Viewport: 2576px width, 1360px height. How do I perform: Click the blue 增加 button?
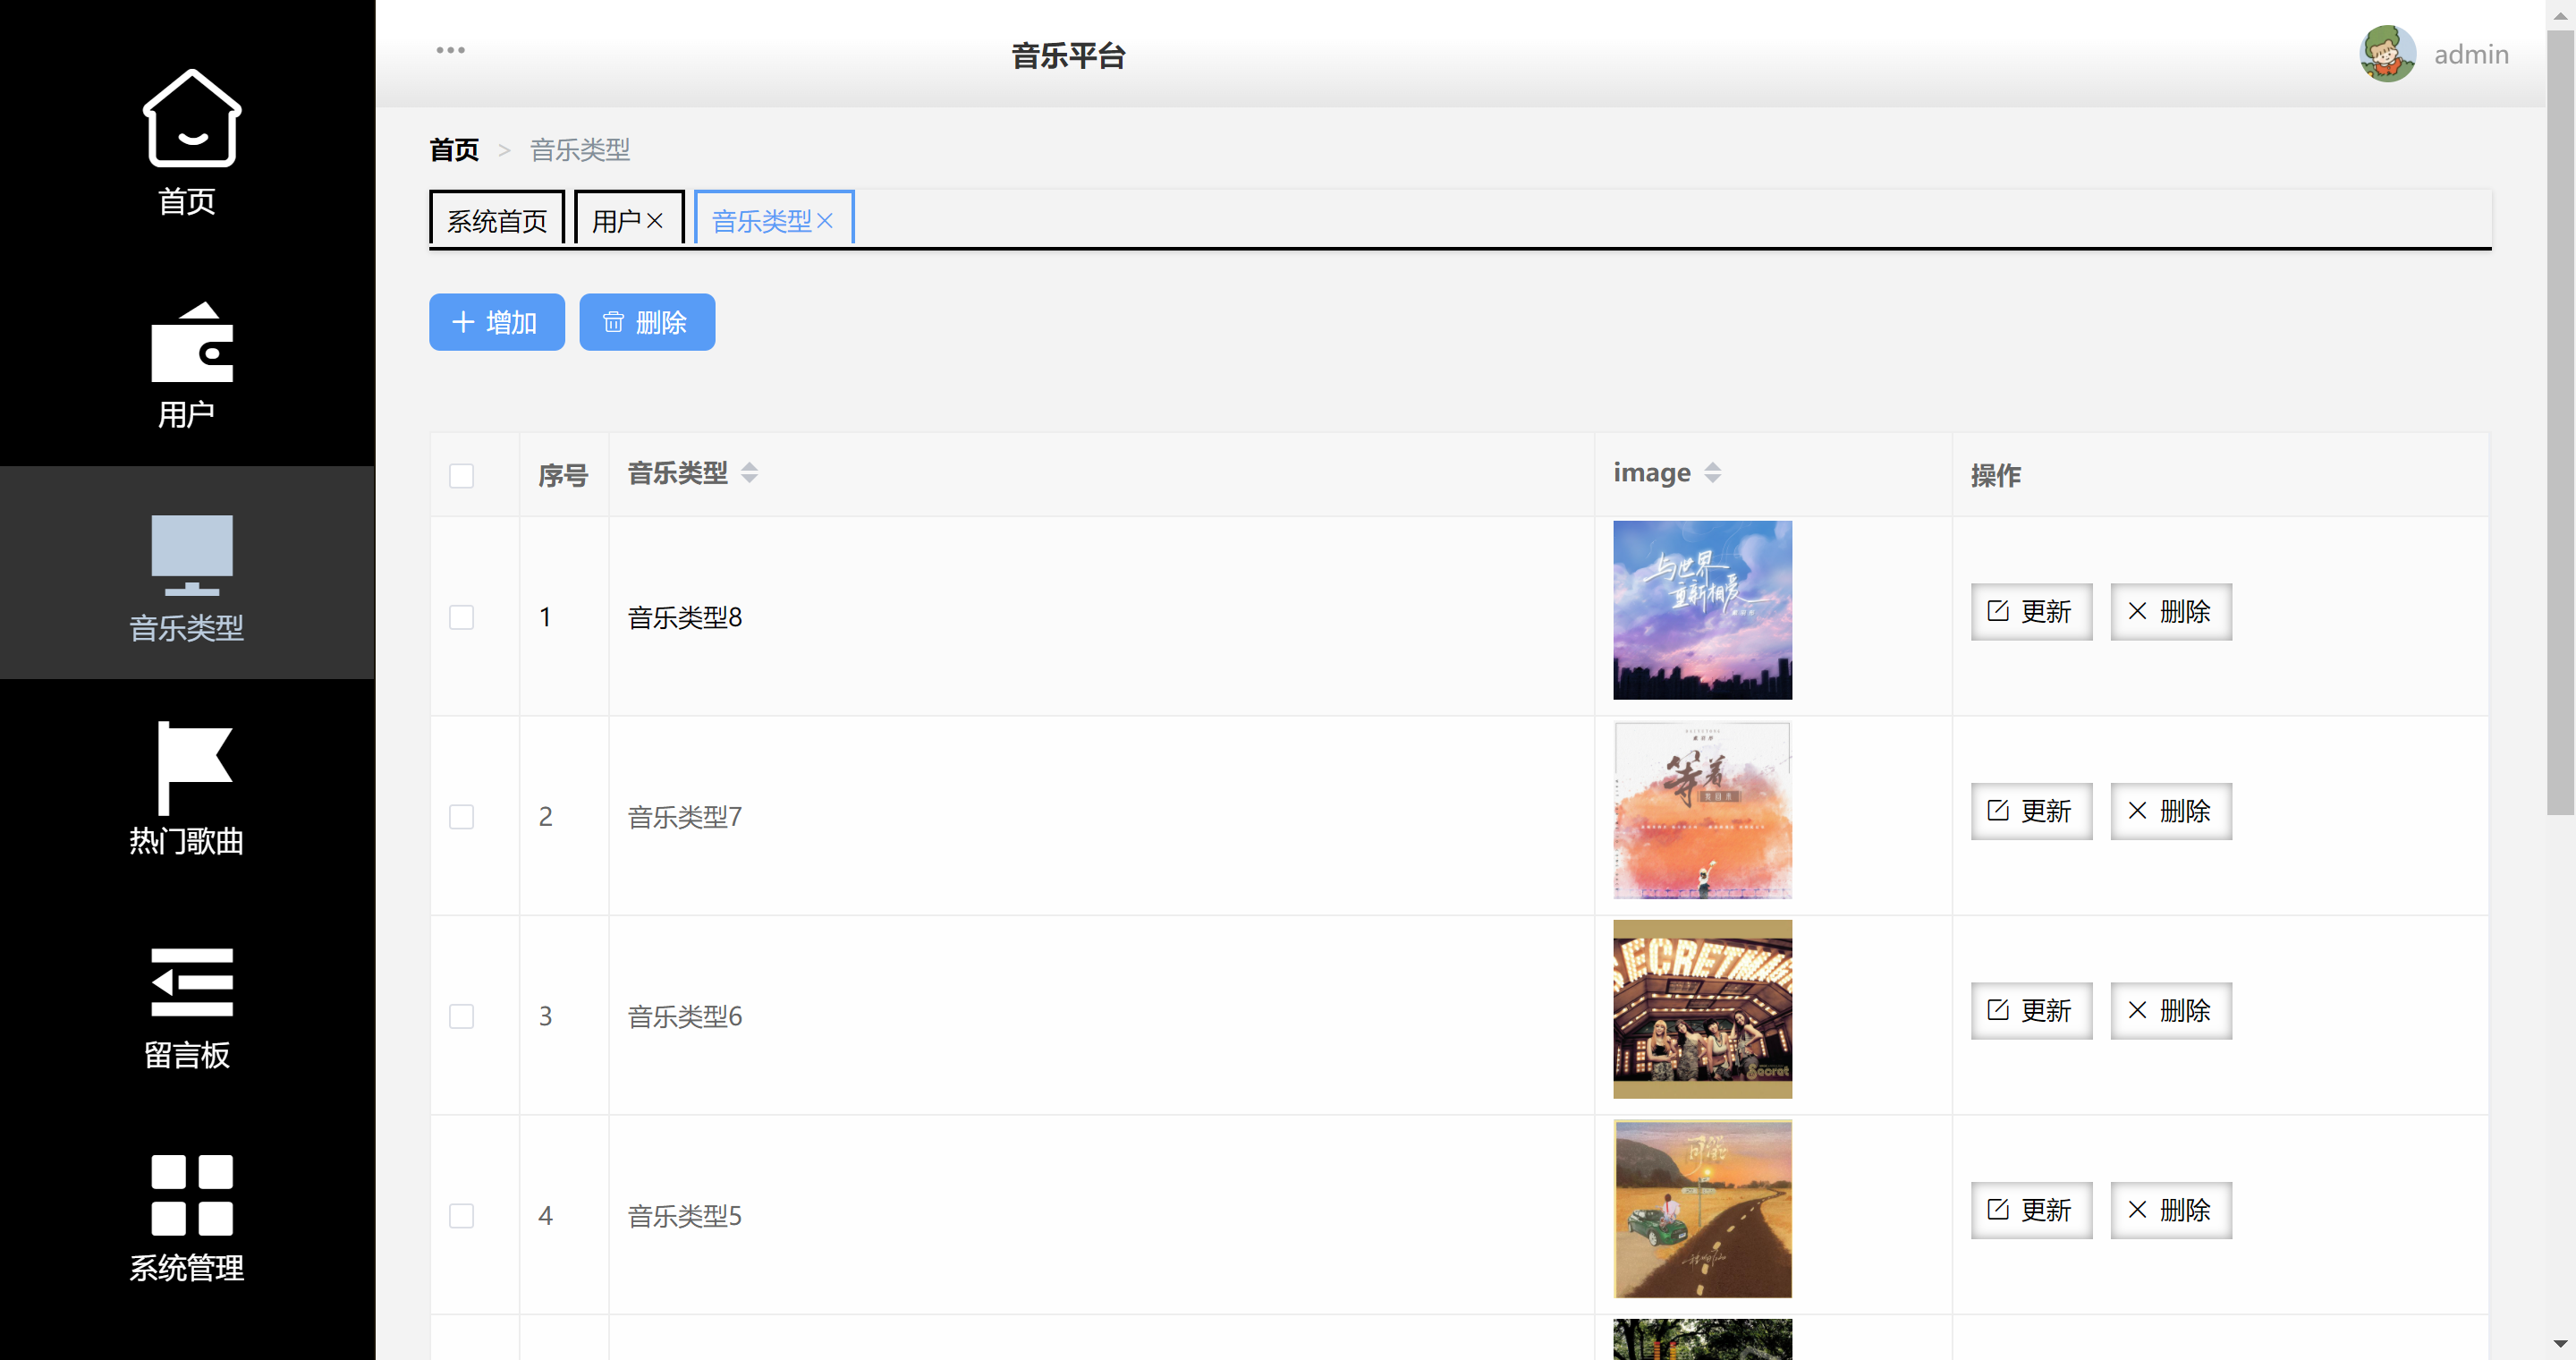pyautogui.click(x=496, y=322)
